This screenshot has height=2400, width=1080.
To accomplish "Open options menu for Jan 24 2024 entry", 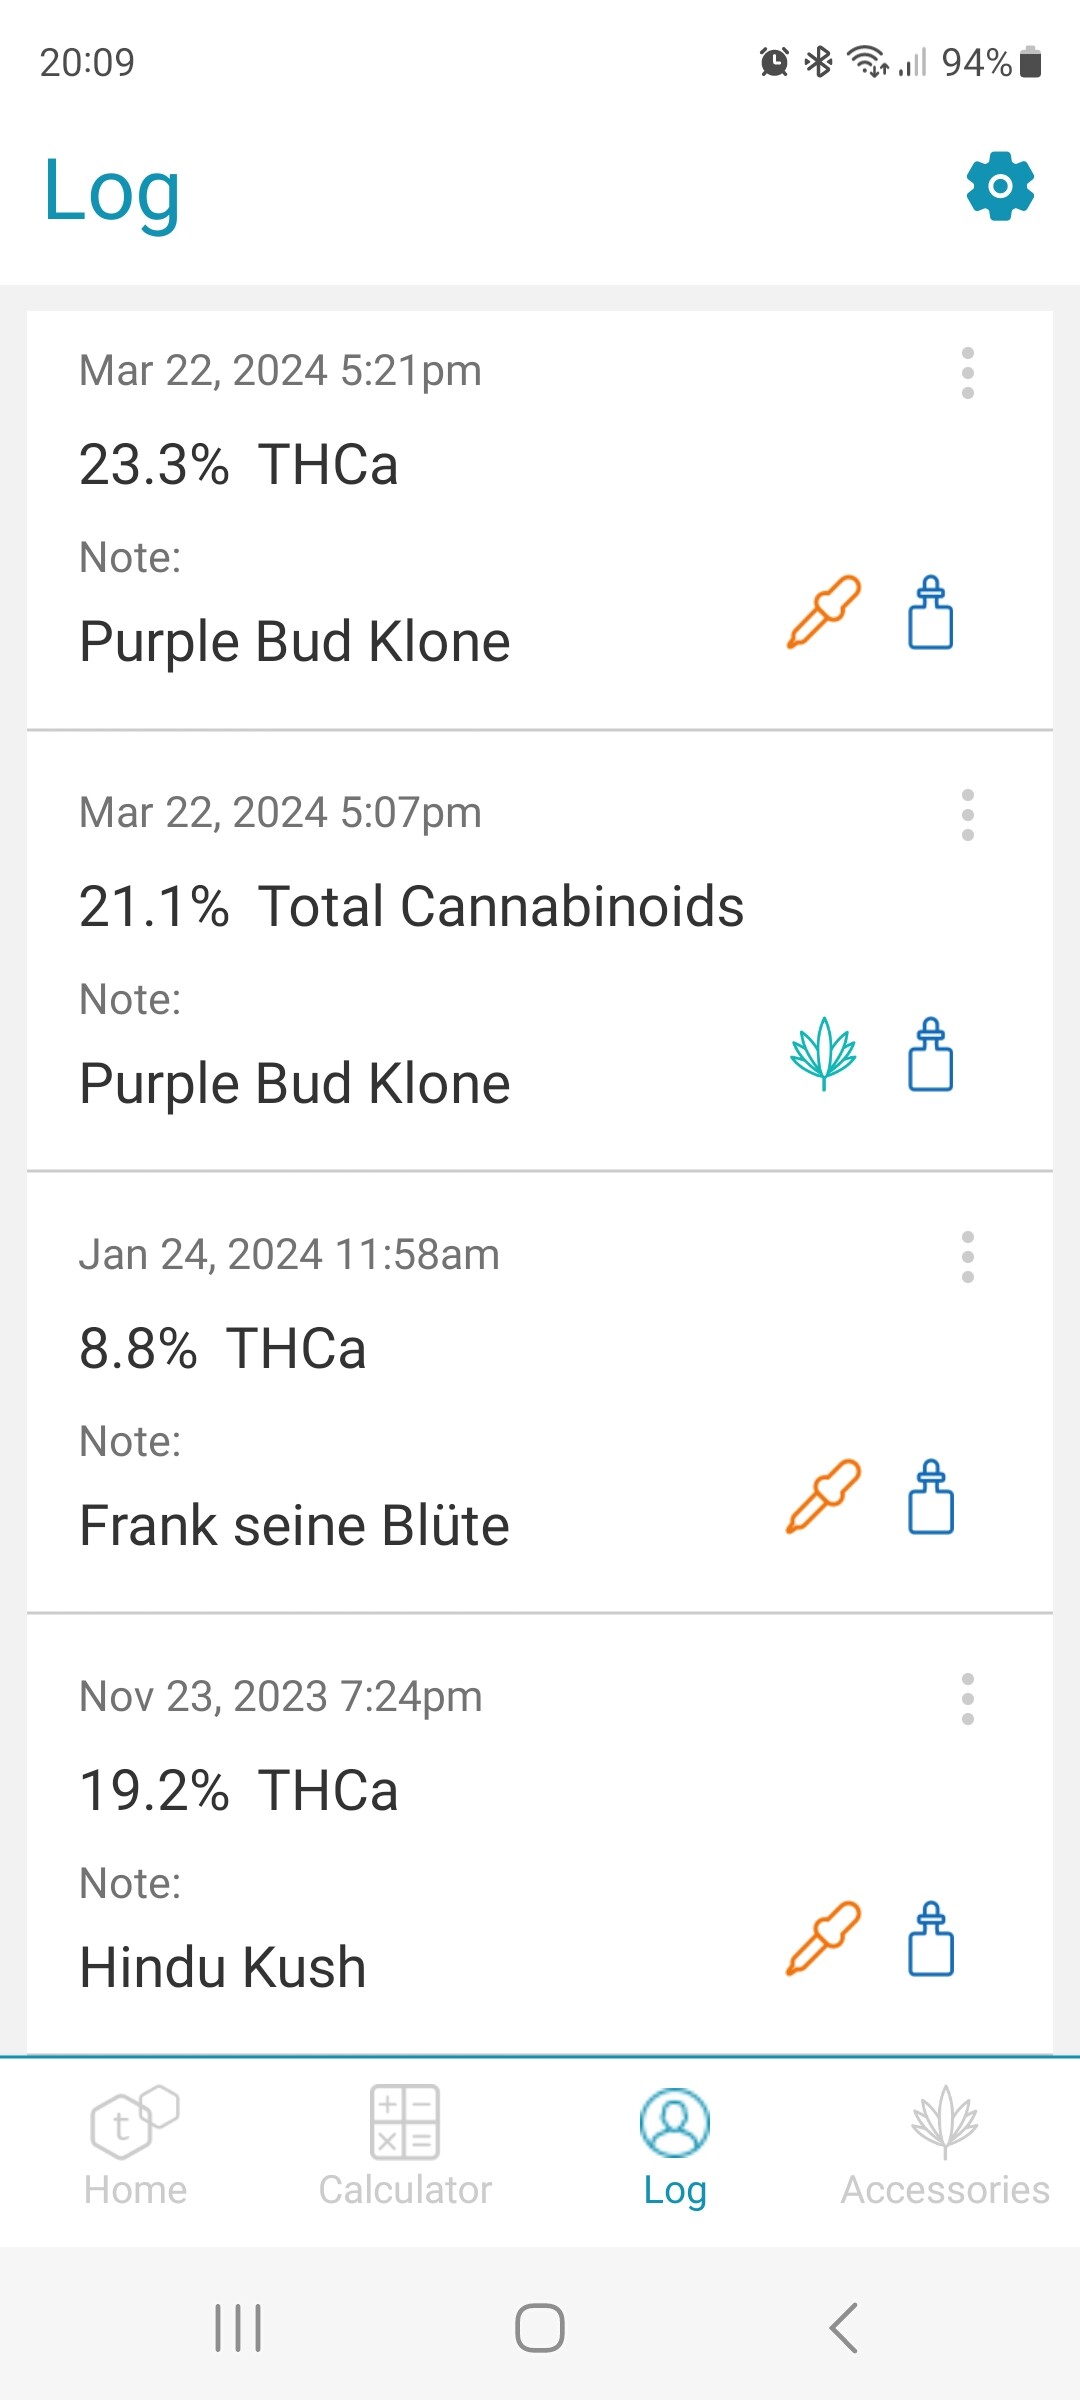I will click(x=967, y=1257).
